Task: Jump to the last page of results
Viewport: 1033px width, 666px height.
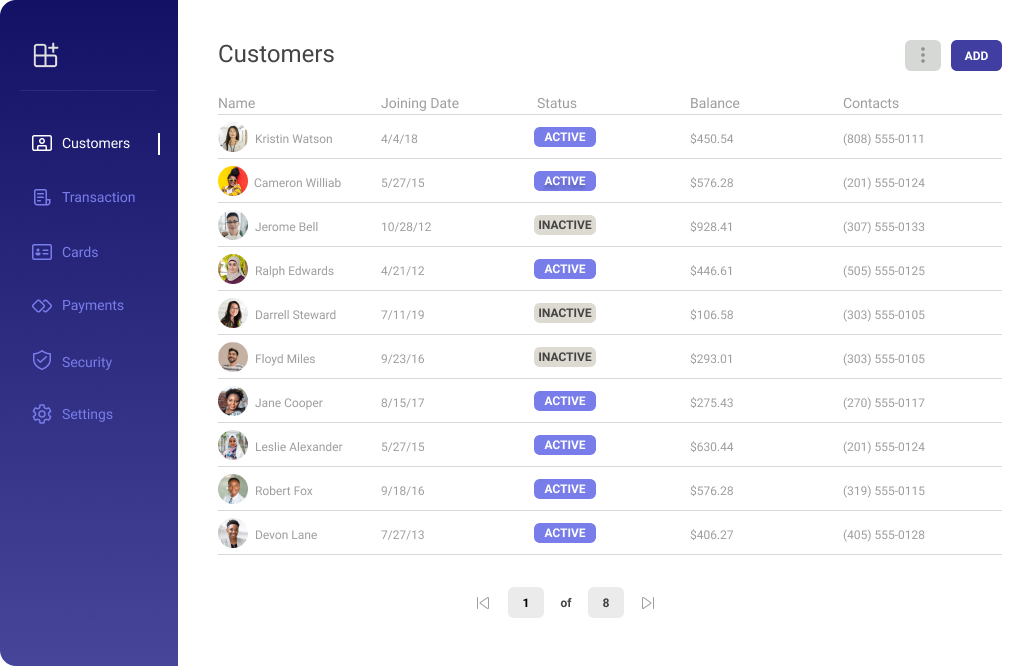Action: (x=648, y=603)
